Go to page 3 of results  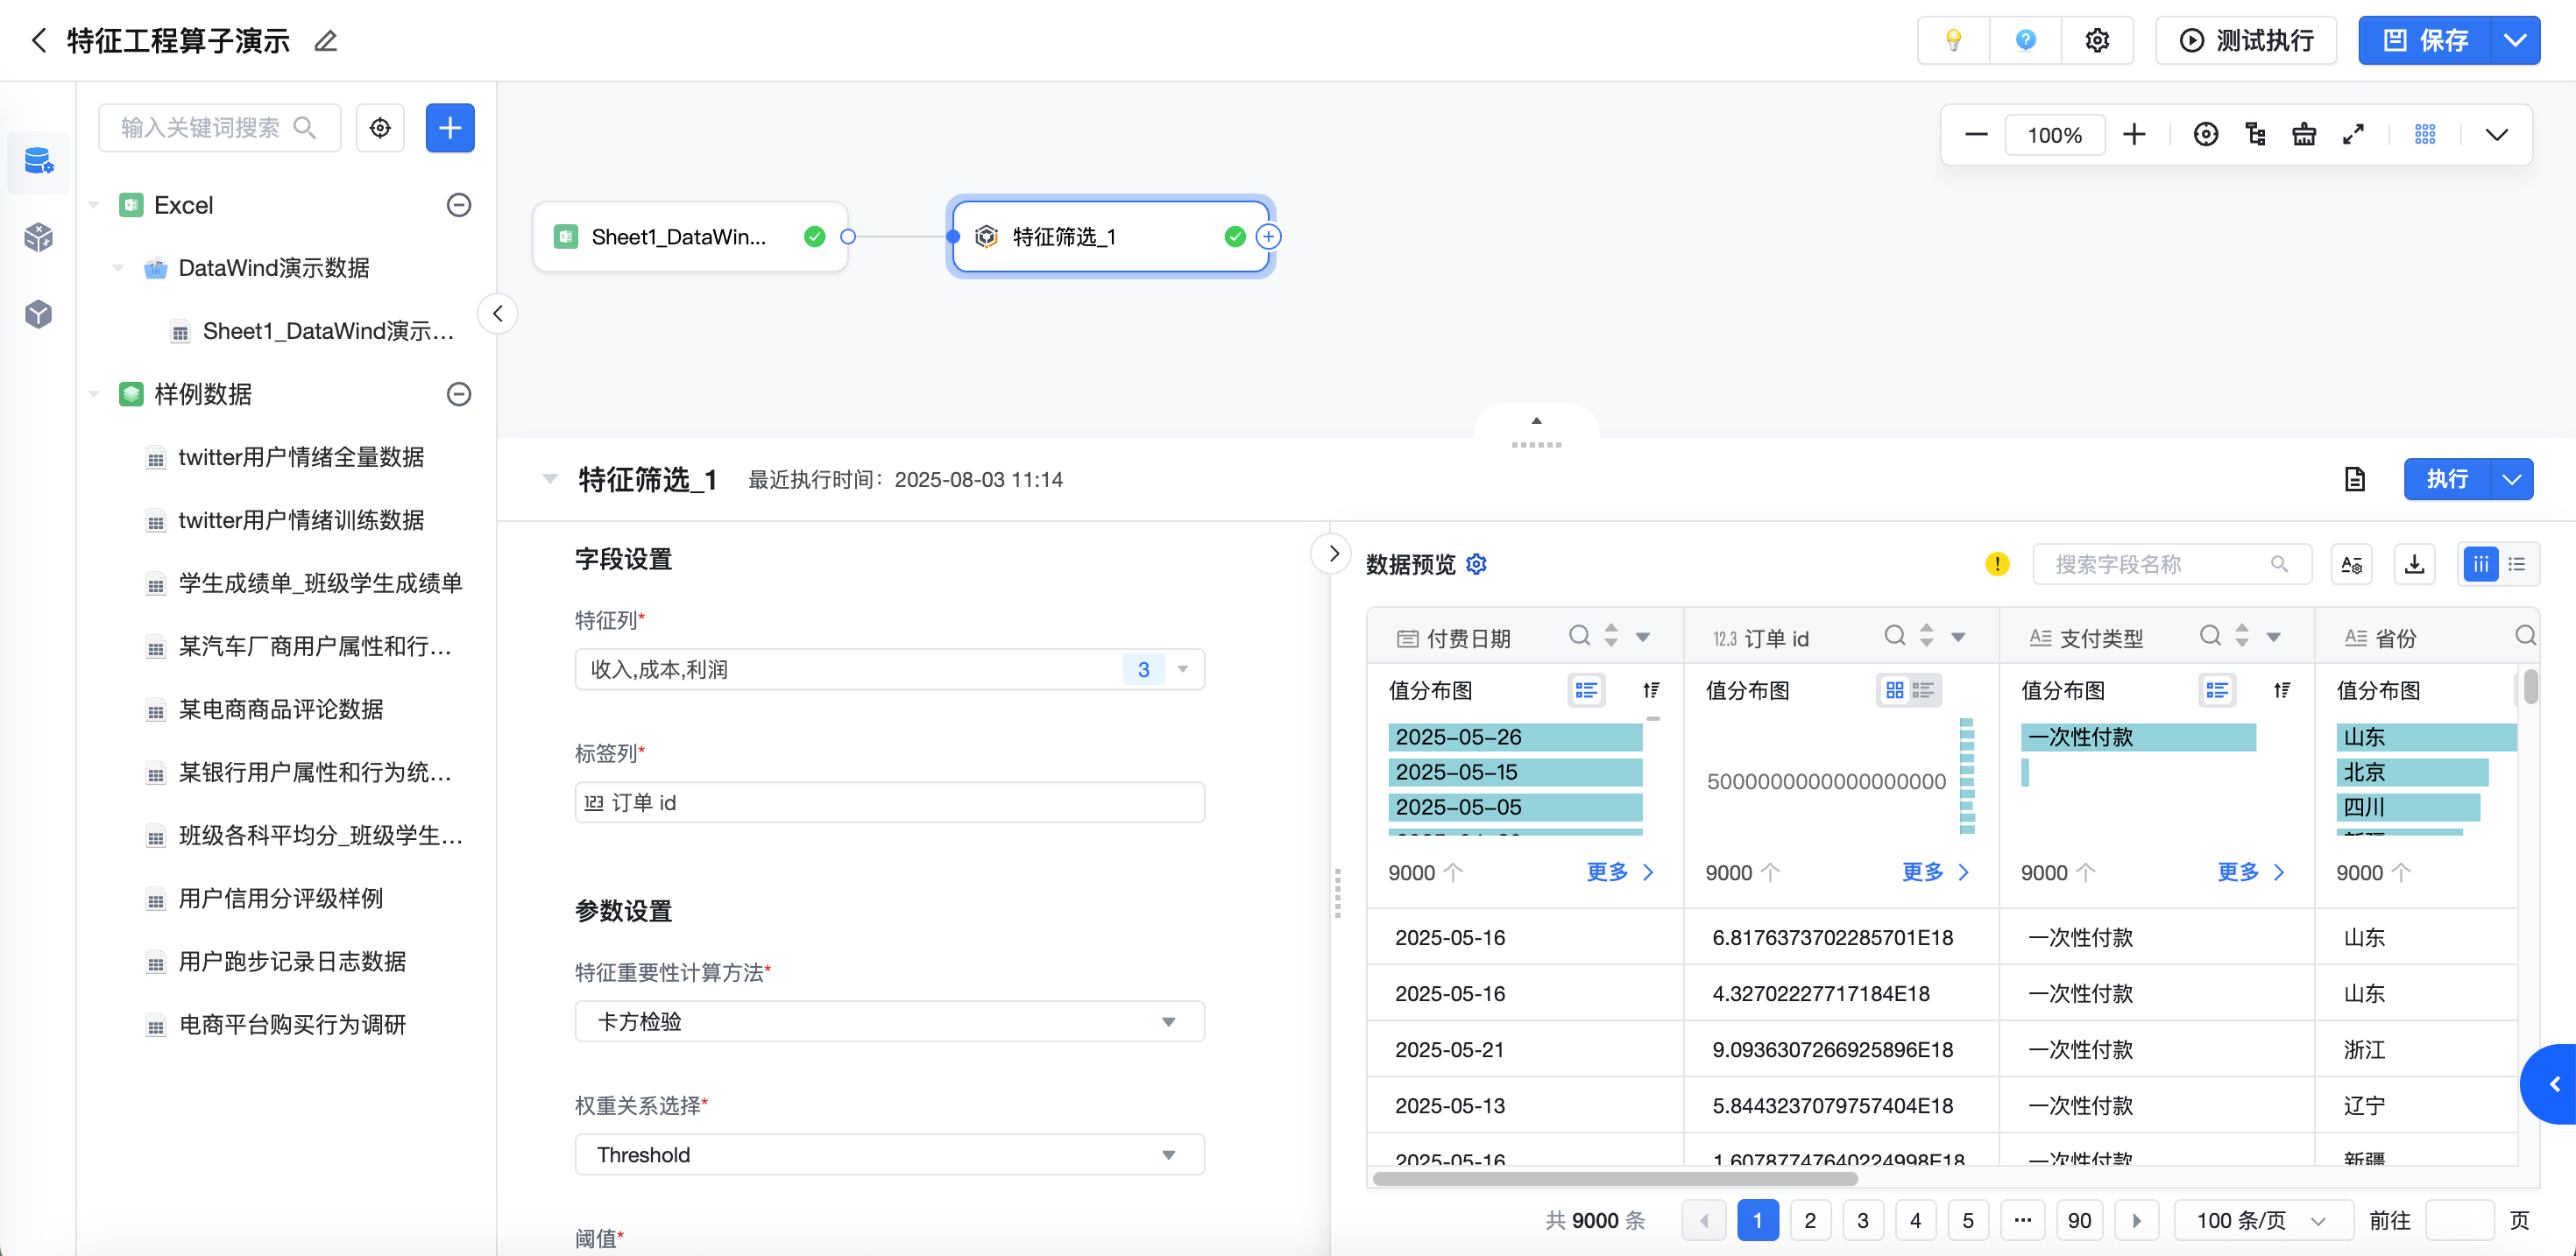pyautogui.click(x=1862, y=1220)
